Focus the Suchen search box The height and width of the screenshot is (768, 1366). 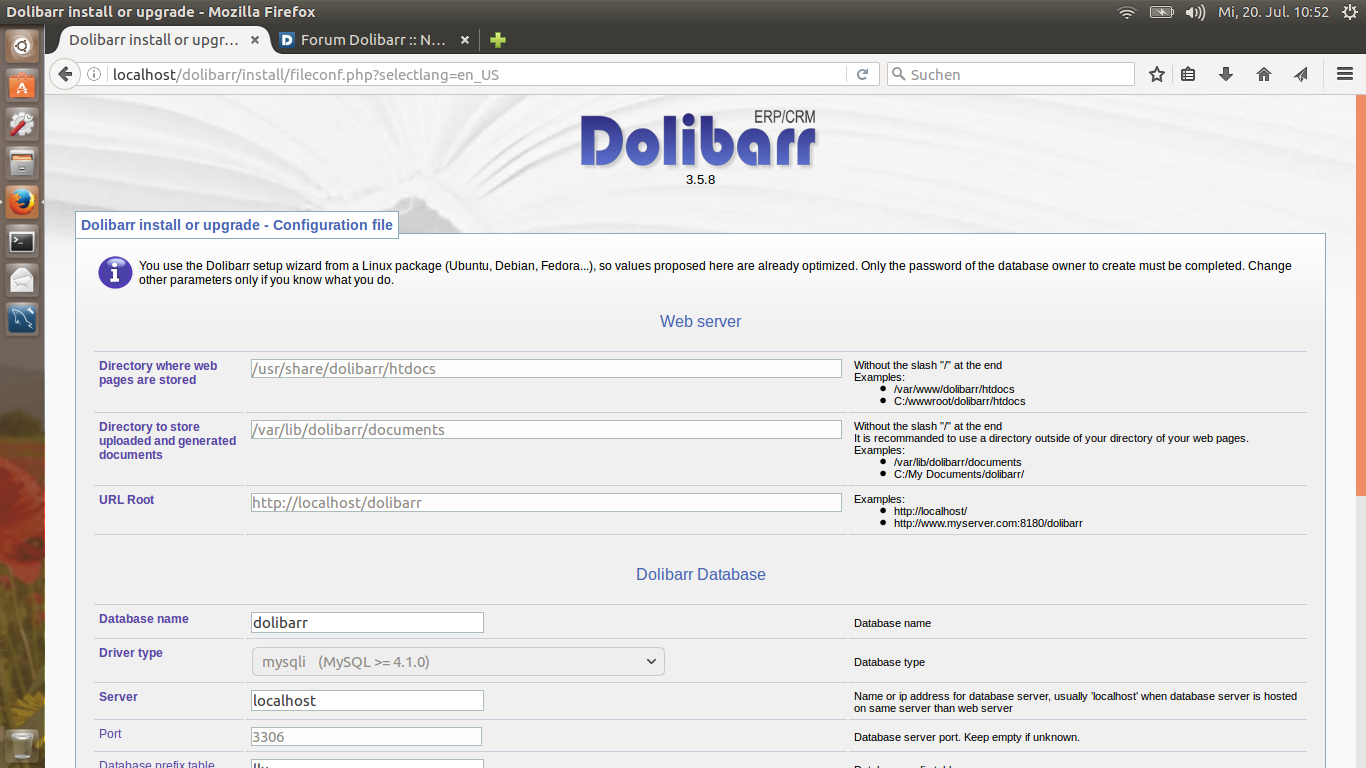(x=1011, y=74)
